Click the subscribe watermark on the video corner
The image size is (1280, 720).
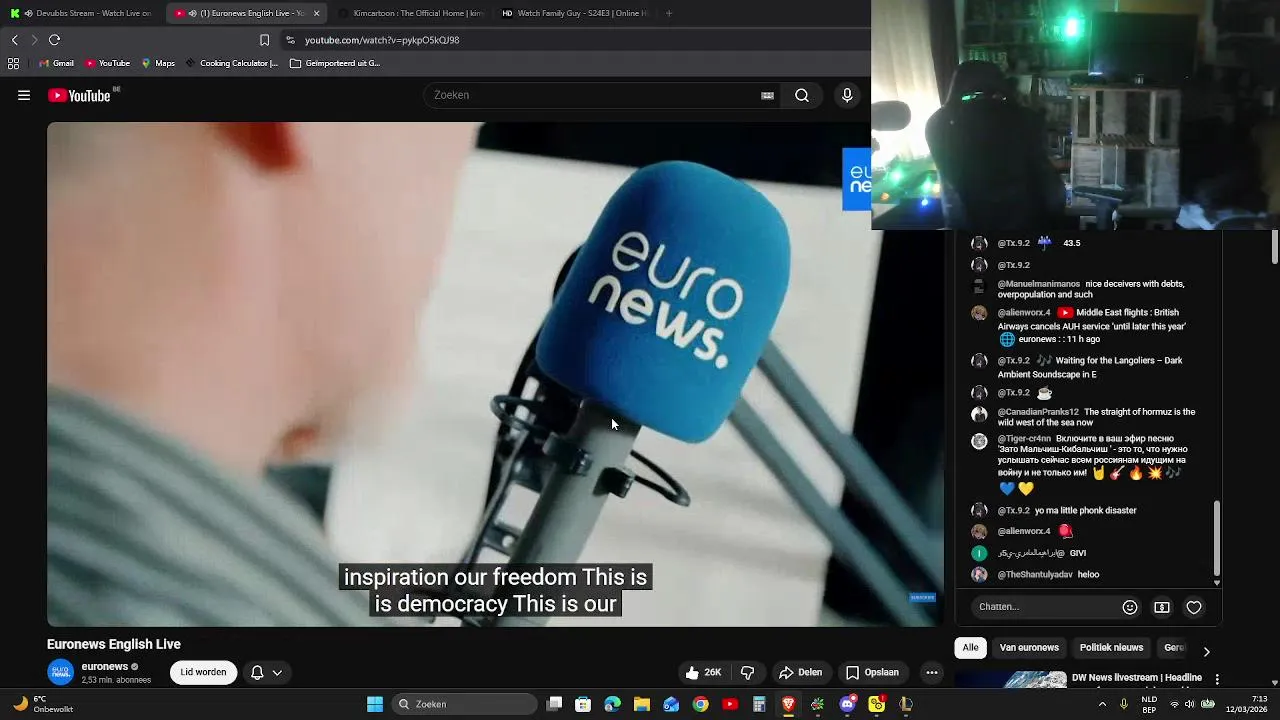(922, 598)
